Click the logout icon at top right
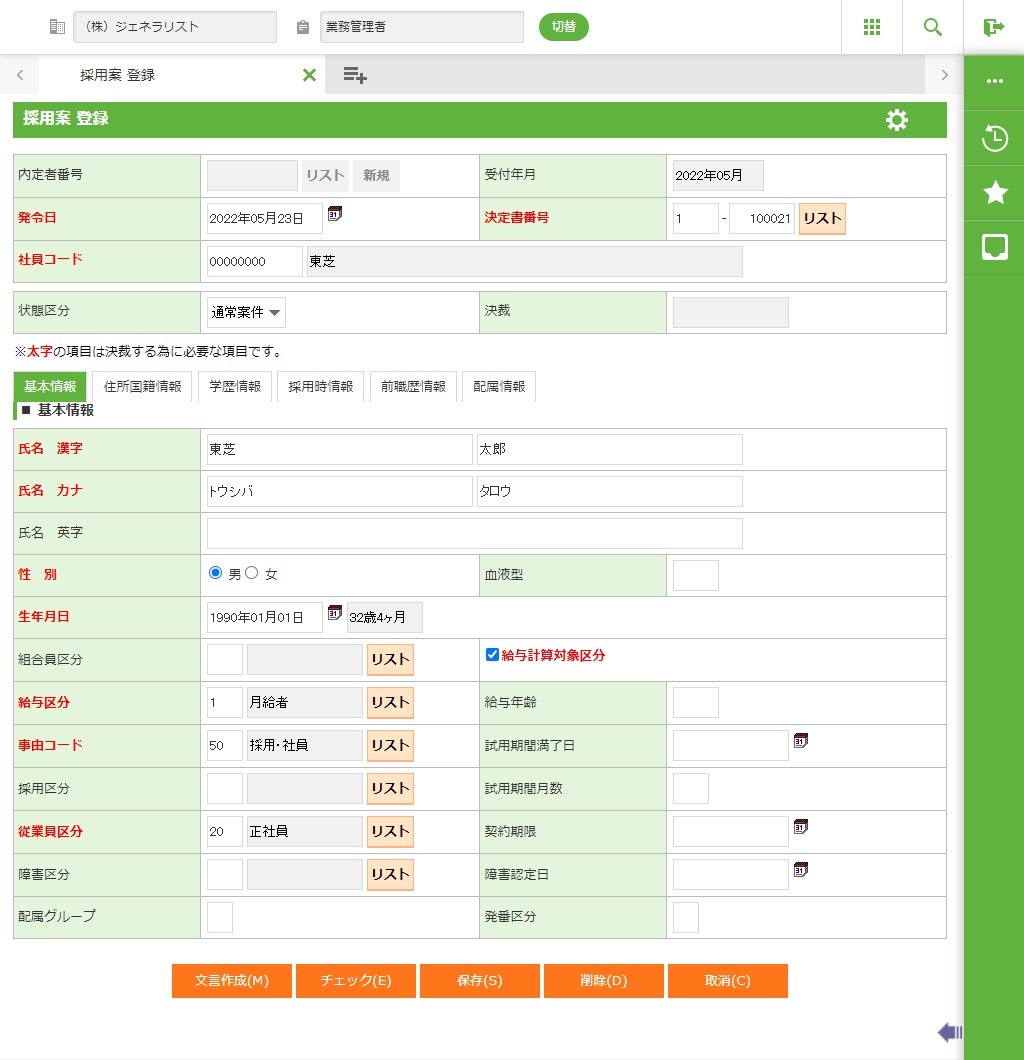This screenshot has height=1060, width=1024. pyautogui.click(x=994, y=27)
